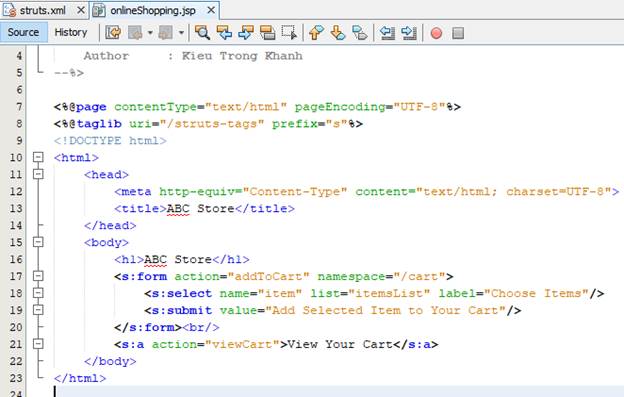Viewport: 624px width, 397px height.
Task: Click the 'viewCart' action value
Action: click(x=242, y=344)
